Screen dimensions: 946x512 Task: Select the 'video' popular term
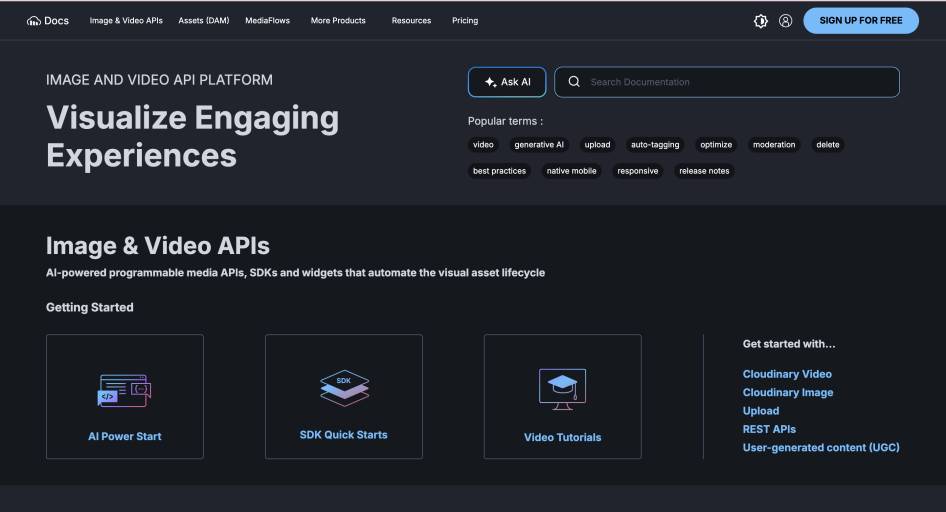click(x=483, y=145)
